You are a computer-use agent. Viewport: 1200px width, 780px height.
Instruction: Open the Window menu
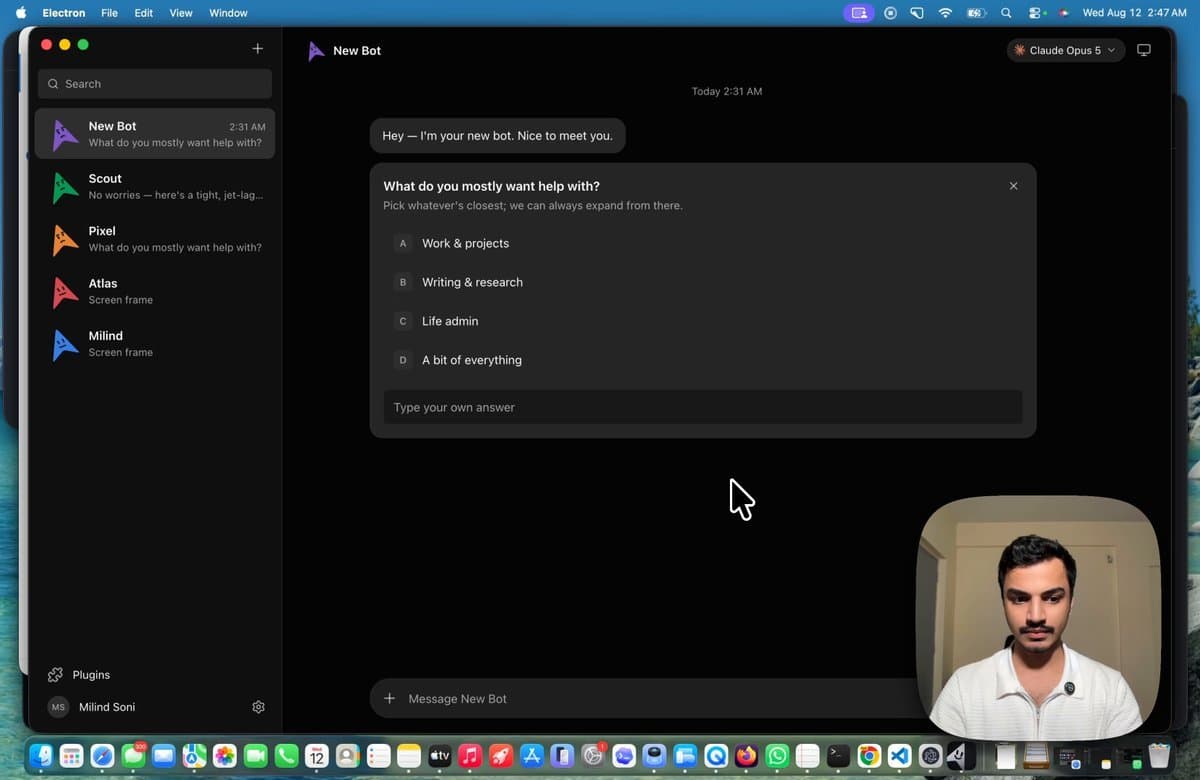[228, 13]
